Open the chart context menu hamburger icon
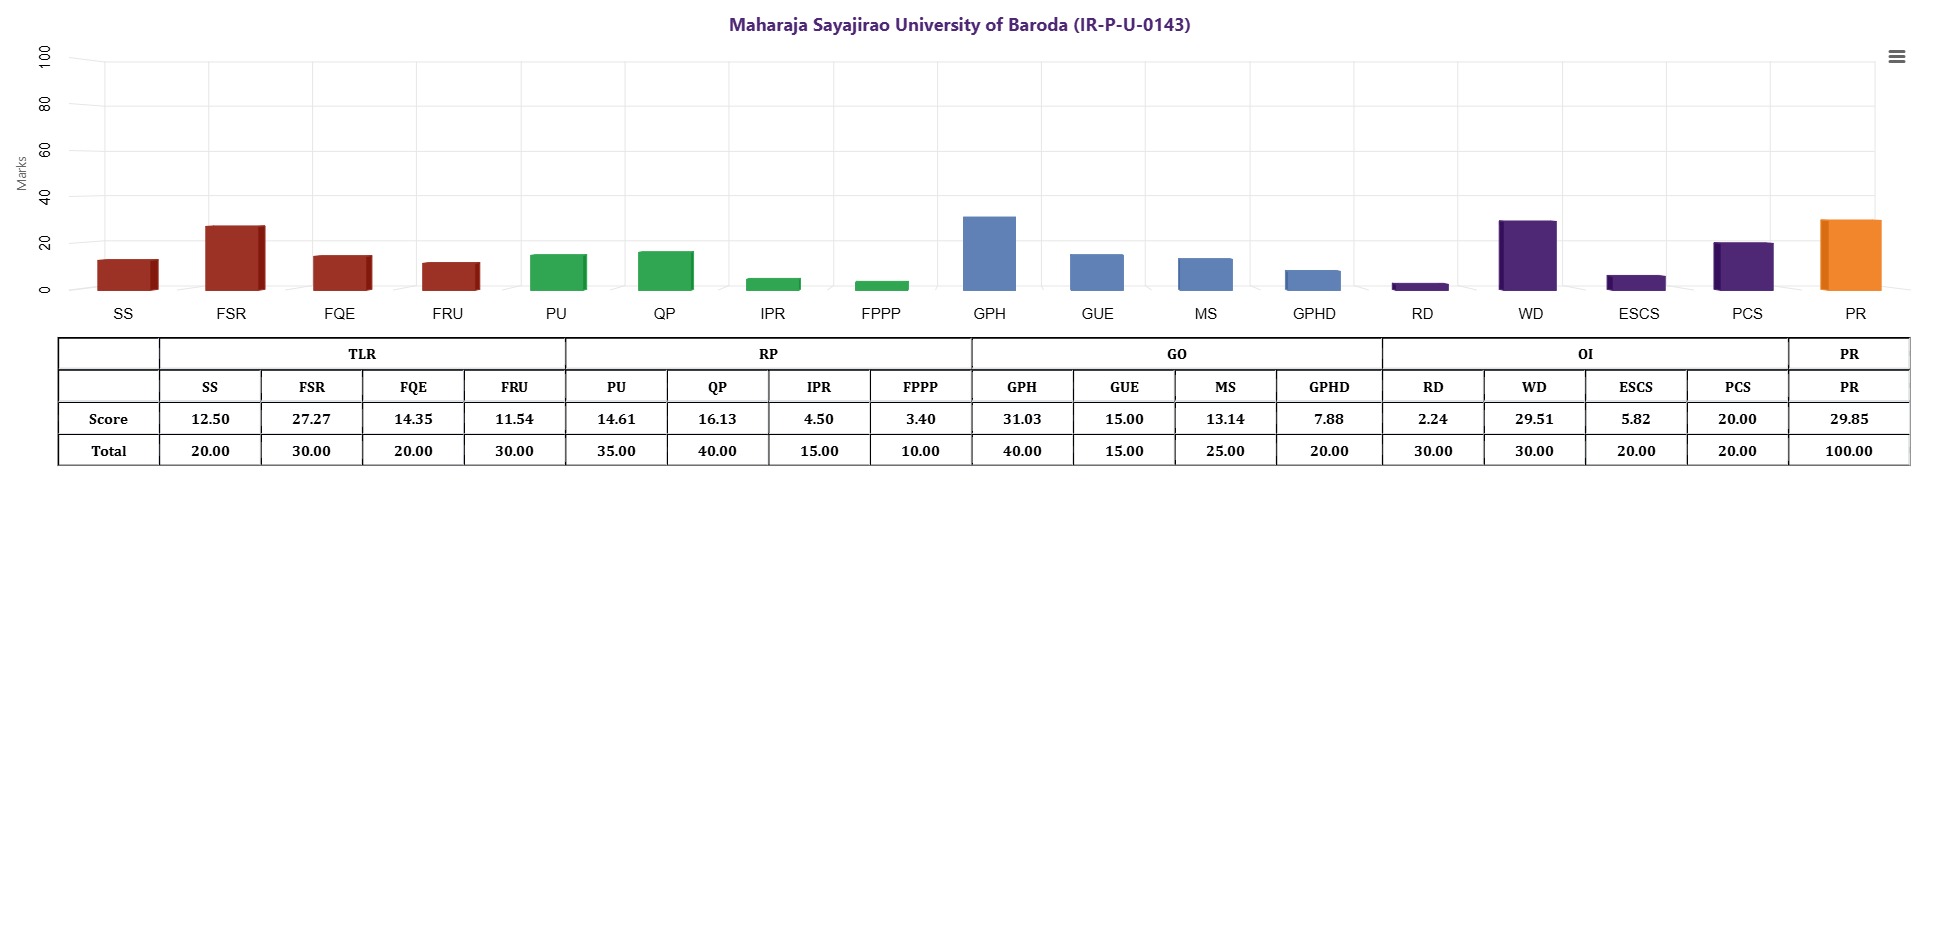The image size is (1935, 945). 1896,57
